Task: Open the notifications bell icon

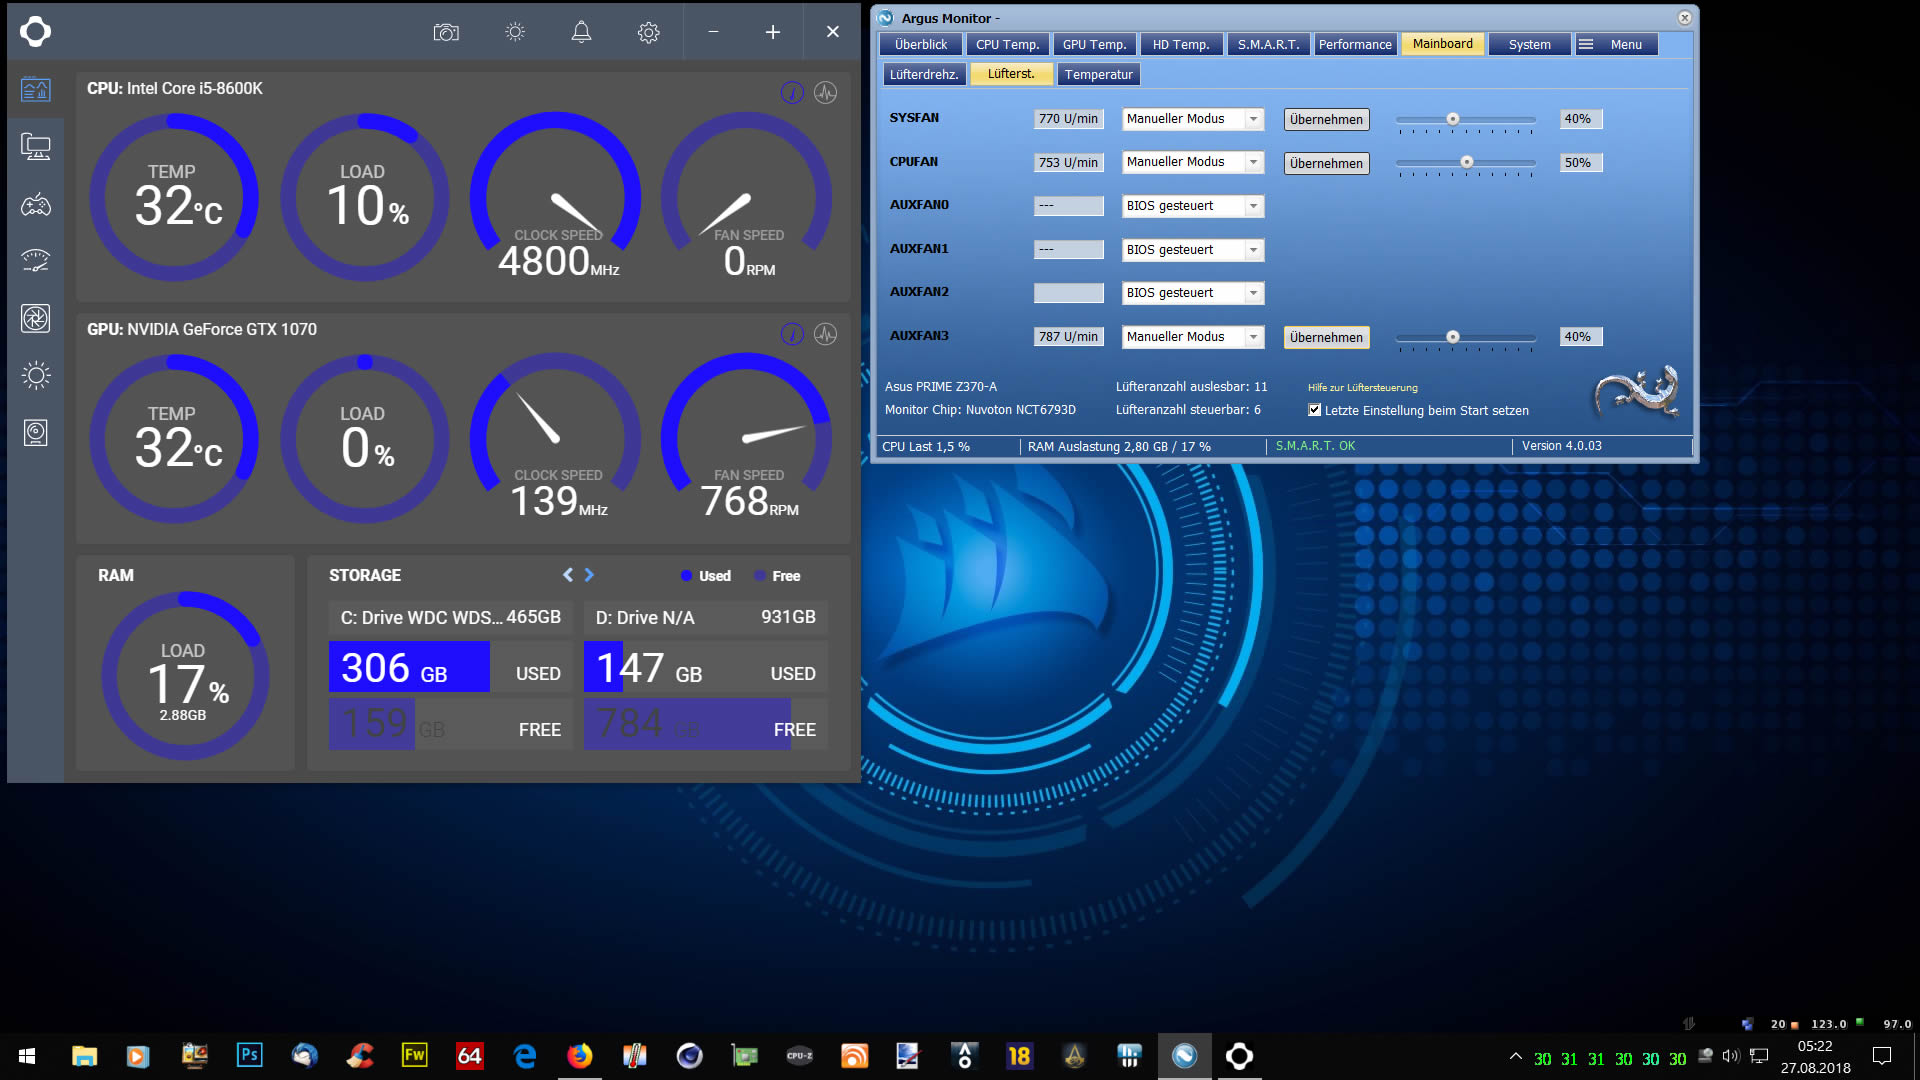Action: 581,32
